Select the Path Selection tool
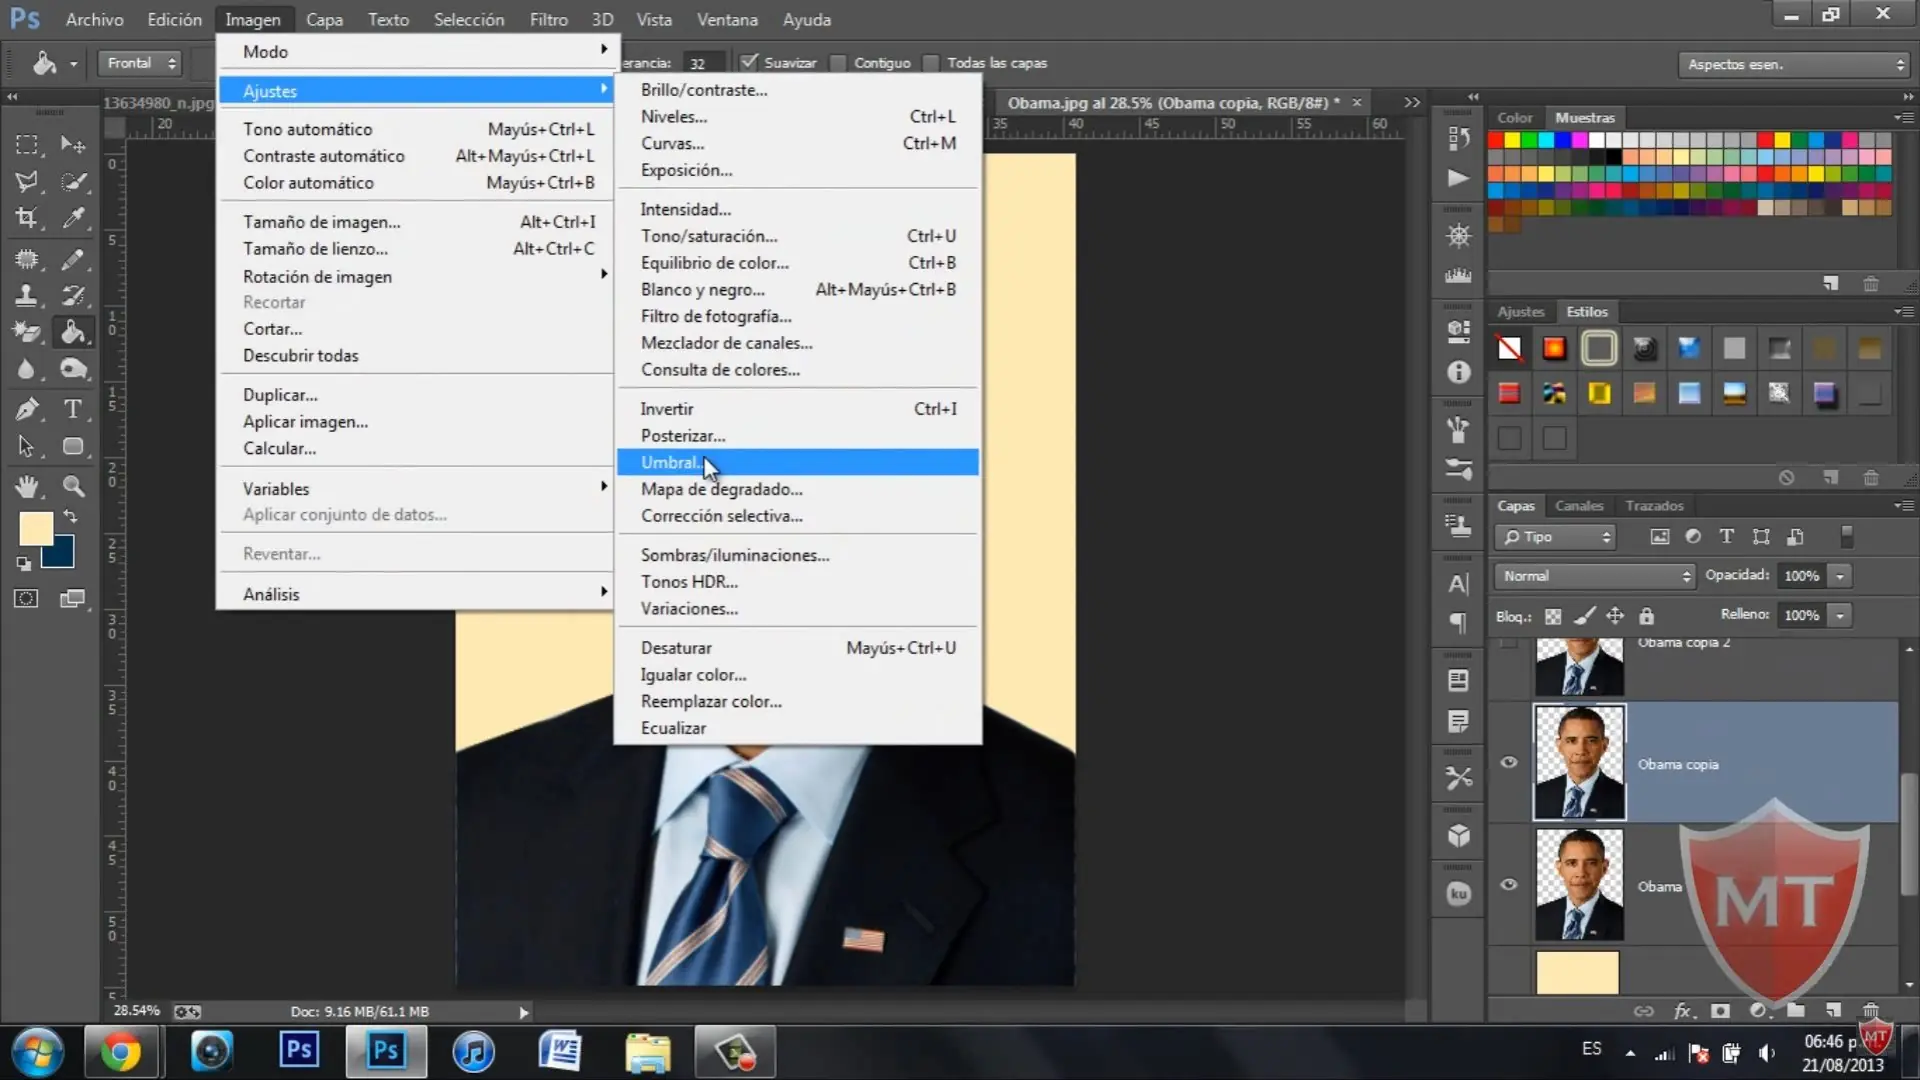 tap(27, 446)
